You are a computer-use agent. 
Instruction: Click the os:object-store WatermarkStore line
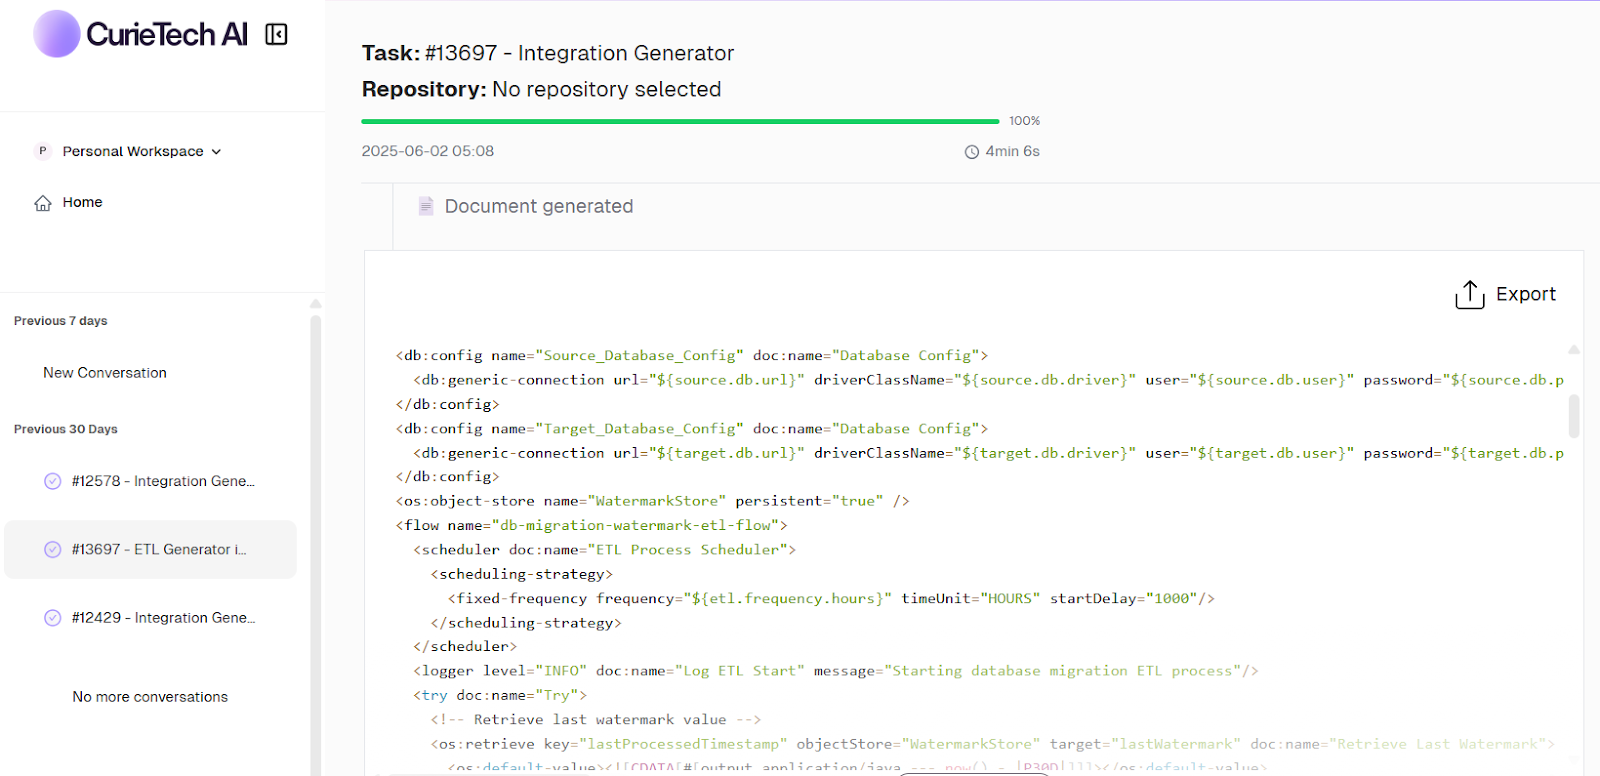pyautogui.click(x=652, y=501)
